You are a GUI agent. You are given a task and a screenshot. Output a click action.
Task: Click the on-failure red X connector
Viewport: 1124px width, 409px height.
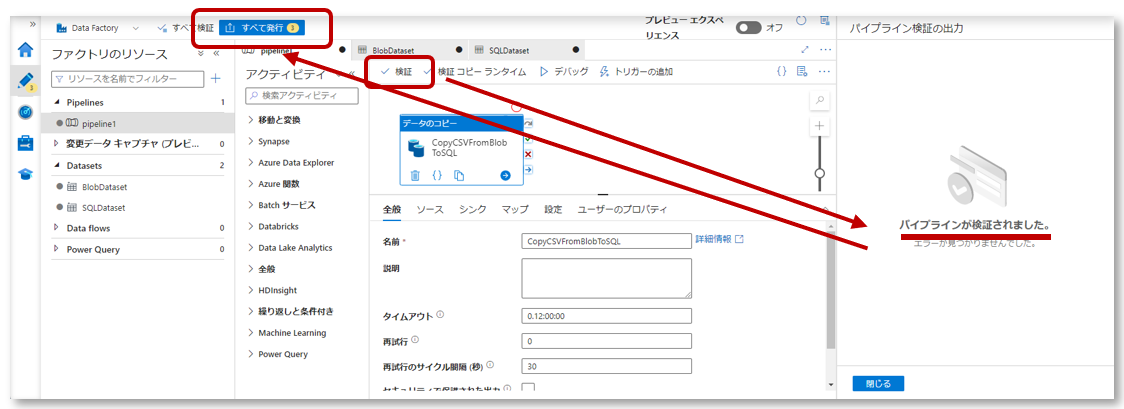(x=528, y=154)
